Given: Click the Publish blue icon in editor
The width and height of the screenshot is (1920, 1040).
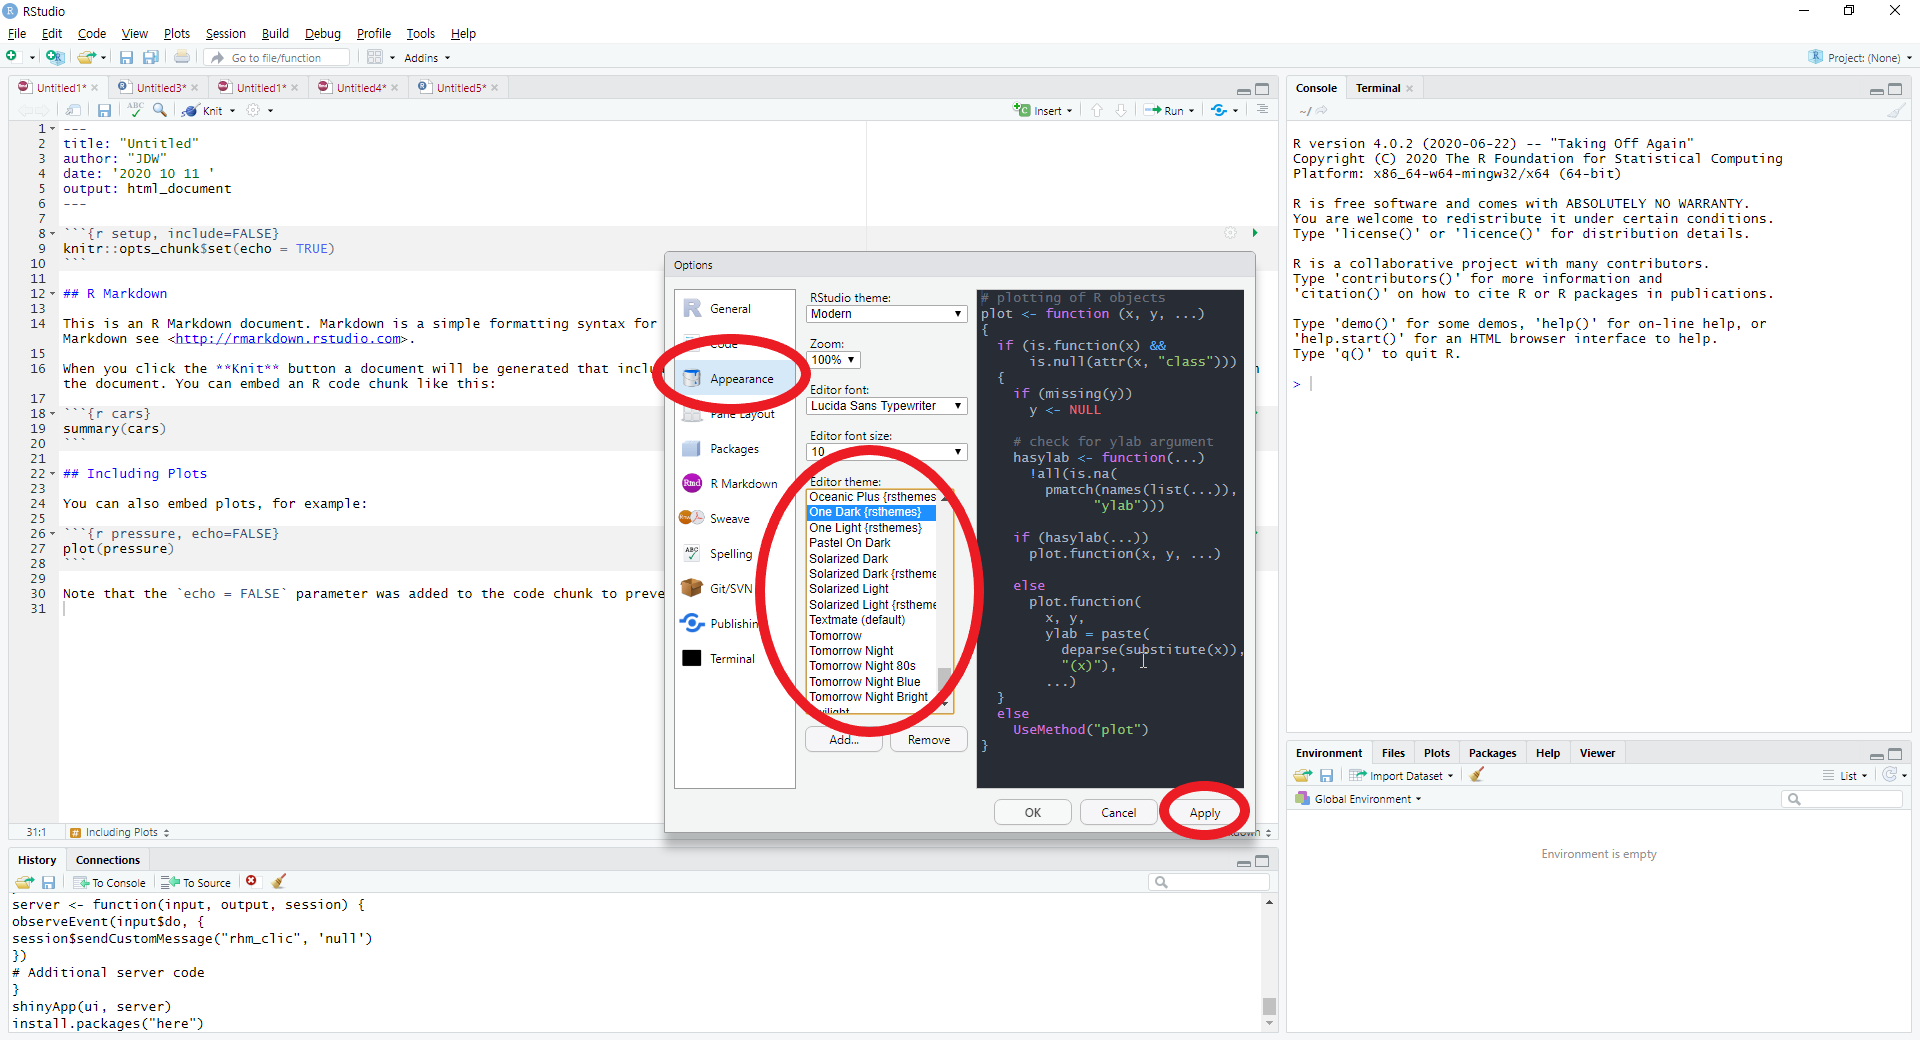Looking at the screenshot, I should [1219, 110].
